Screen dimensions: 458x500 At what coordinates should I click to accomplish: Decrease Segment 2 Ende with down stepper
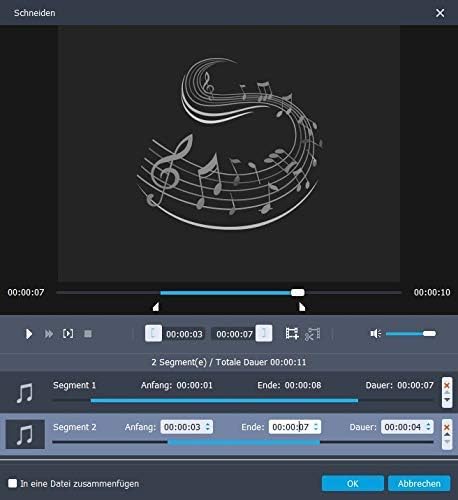click(316, 430)
